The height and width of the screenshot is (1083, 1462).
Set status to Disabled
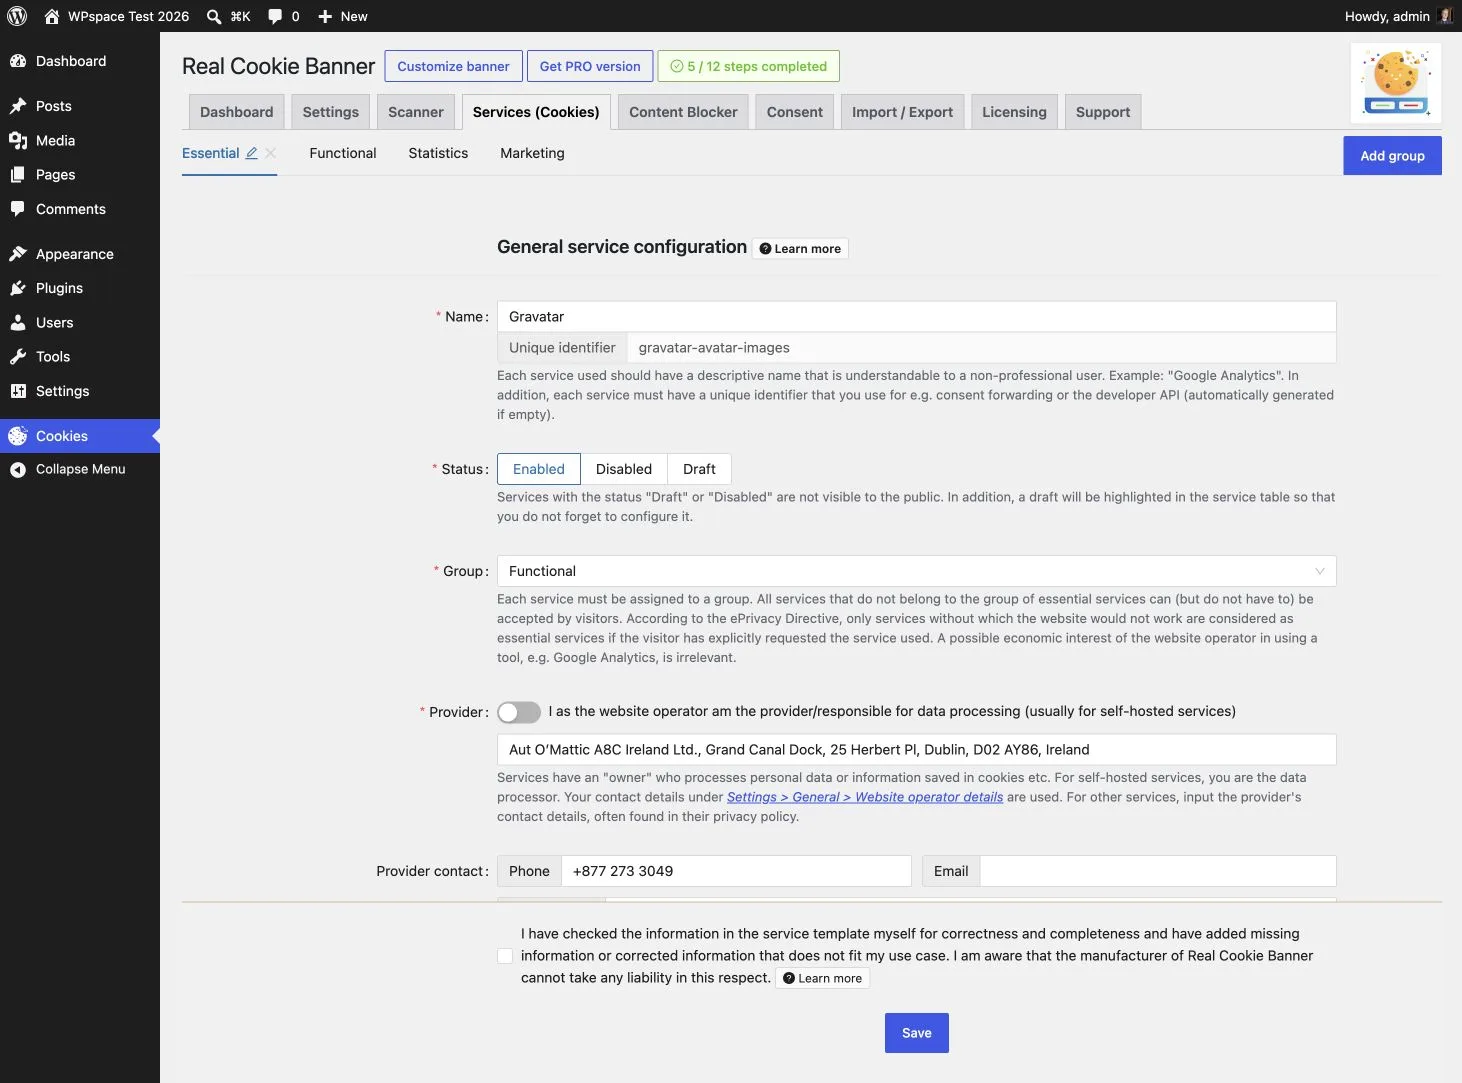(624, 469)
